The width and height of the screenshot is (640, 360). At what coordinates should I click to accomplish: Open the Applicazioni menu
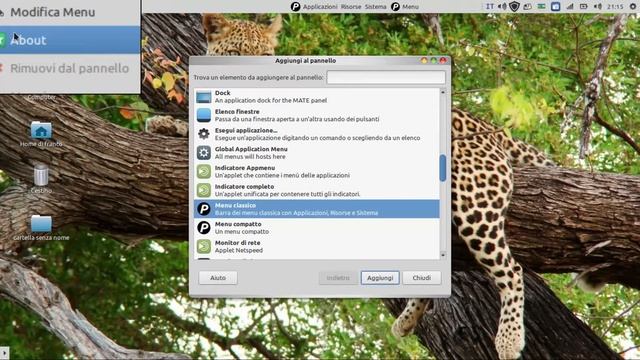coord(320,7)
